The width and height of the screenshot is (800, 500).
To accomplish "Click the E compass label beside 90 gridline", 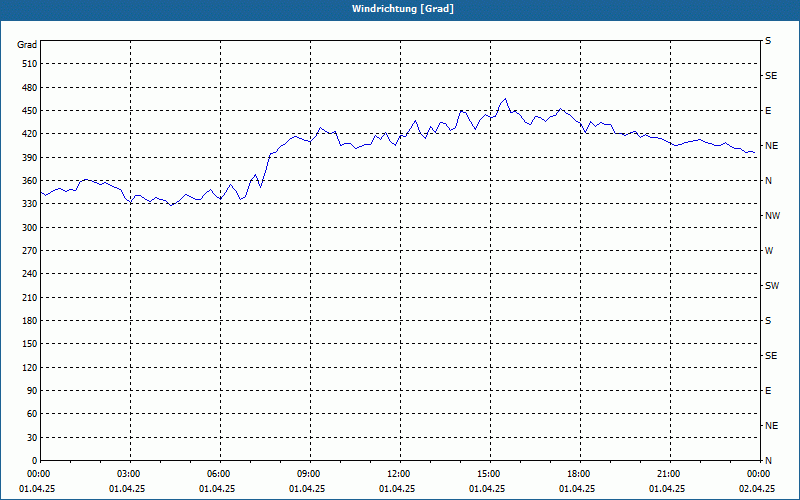I will (768, 391).
